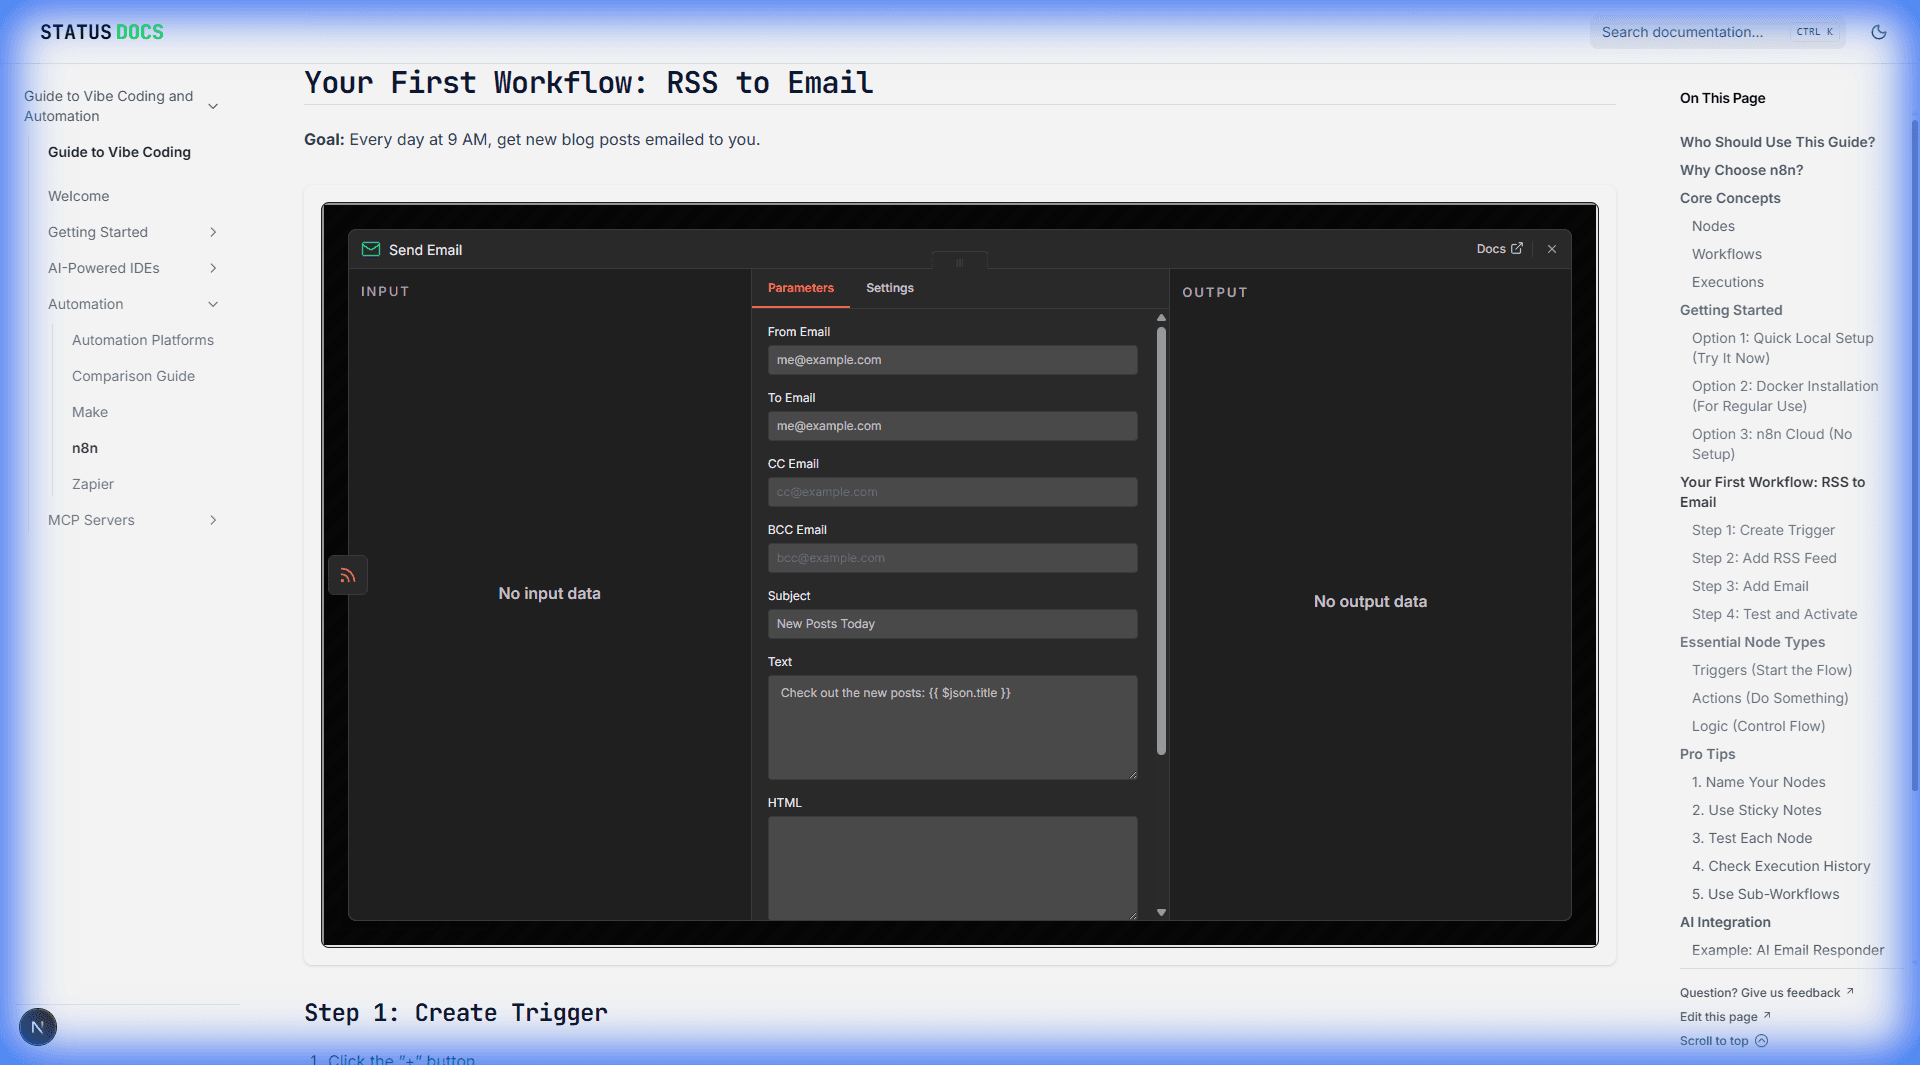Select the Parameters tab
Viewport: 1920px width, 1065px height.
pyautogui.click(x=800, y=288)
